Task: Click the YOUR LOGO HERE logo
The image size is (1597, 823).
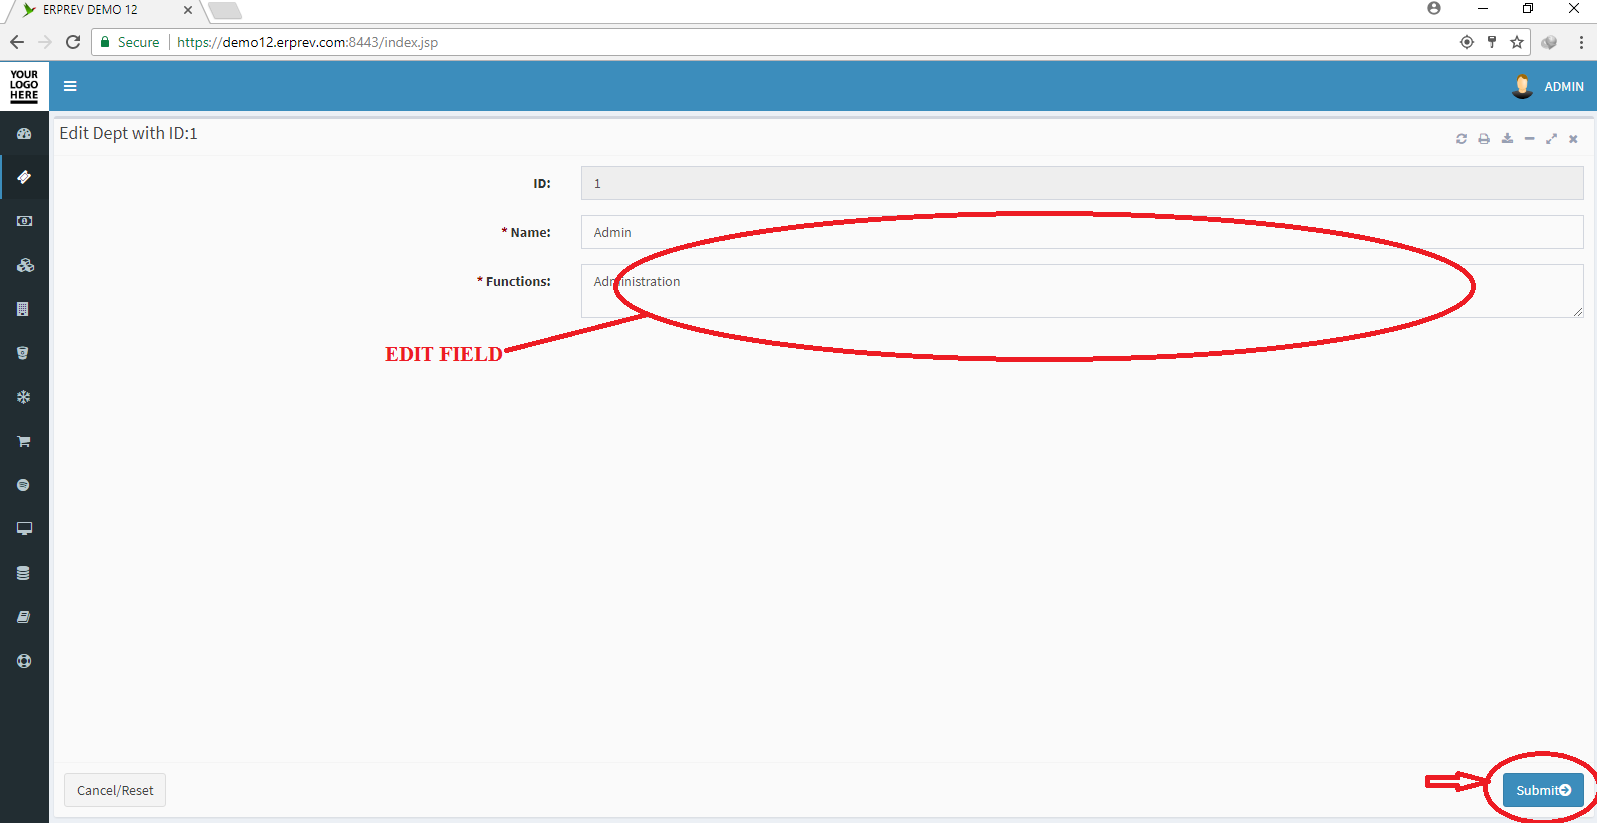Action: [24, 85]
